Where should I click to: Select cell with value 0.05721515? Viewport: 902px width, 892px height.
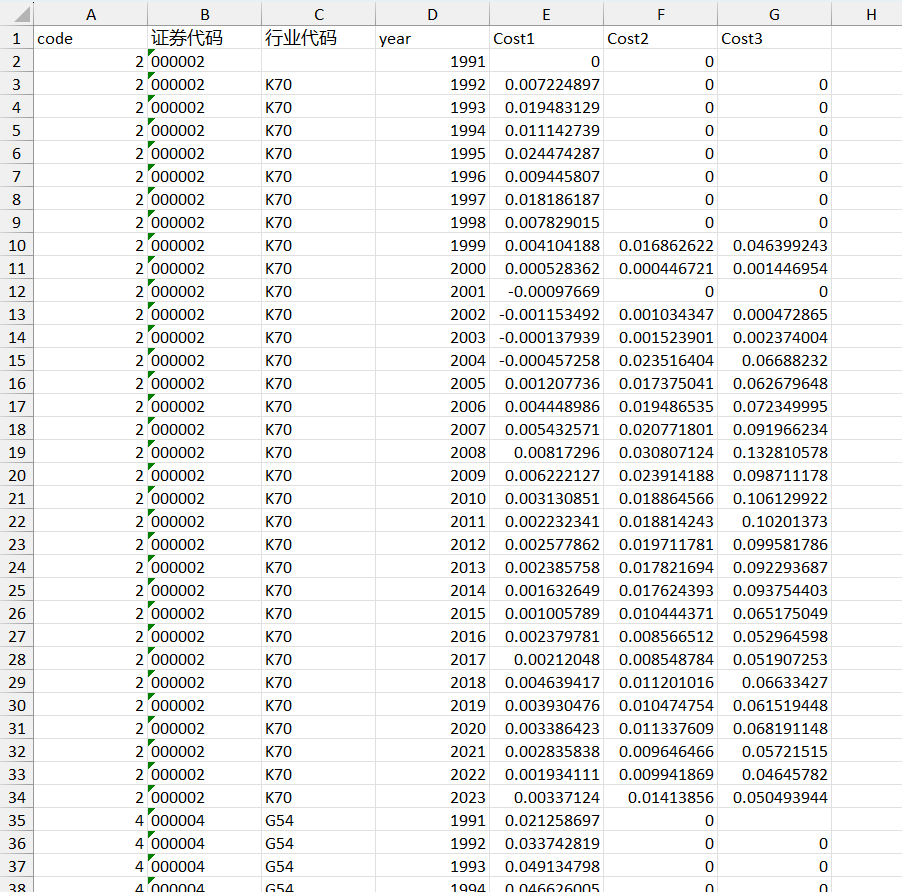[774, 752]
